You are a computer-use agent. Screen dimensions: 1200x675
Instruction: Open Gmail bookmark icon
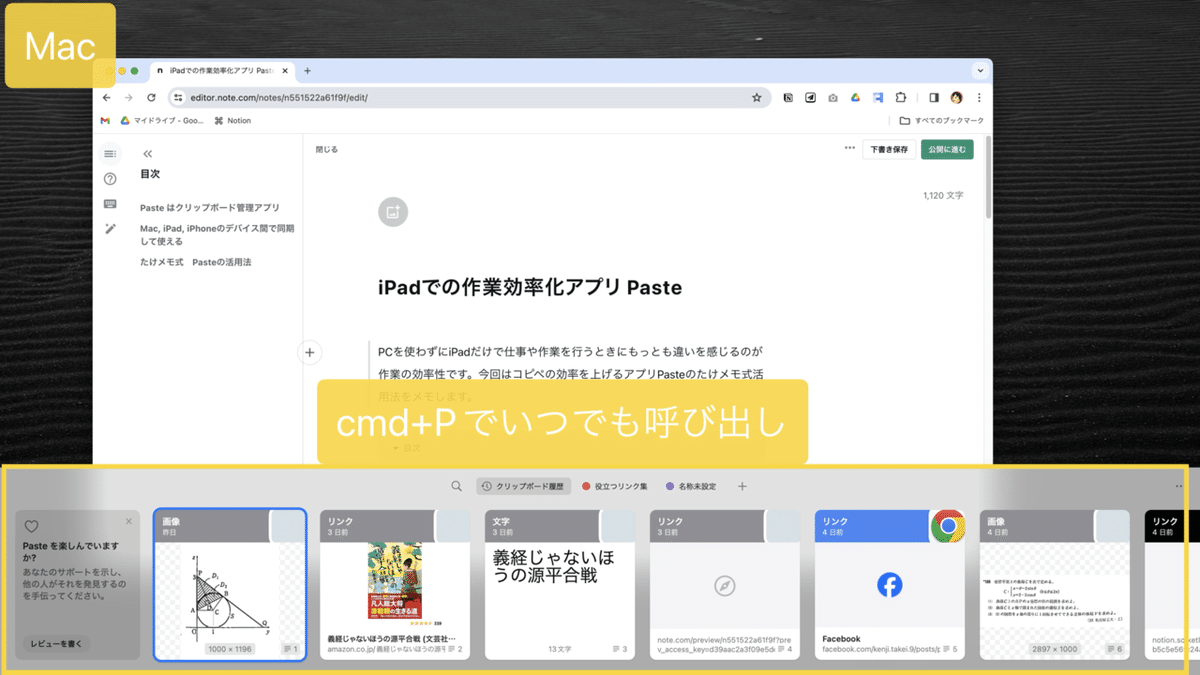105,121
